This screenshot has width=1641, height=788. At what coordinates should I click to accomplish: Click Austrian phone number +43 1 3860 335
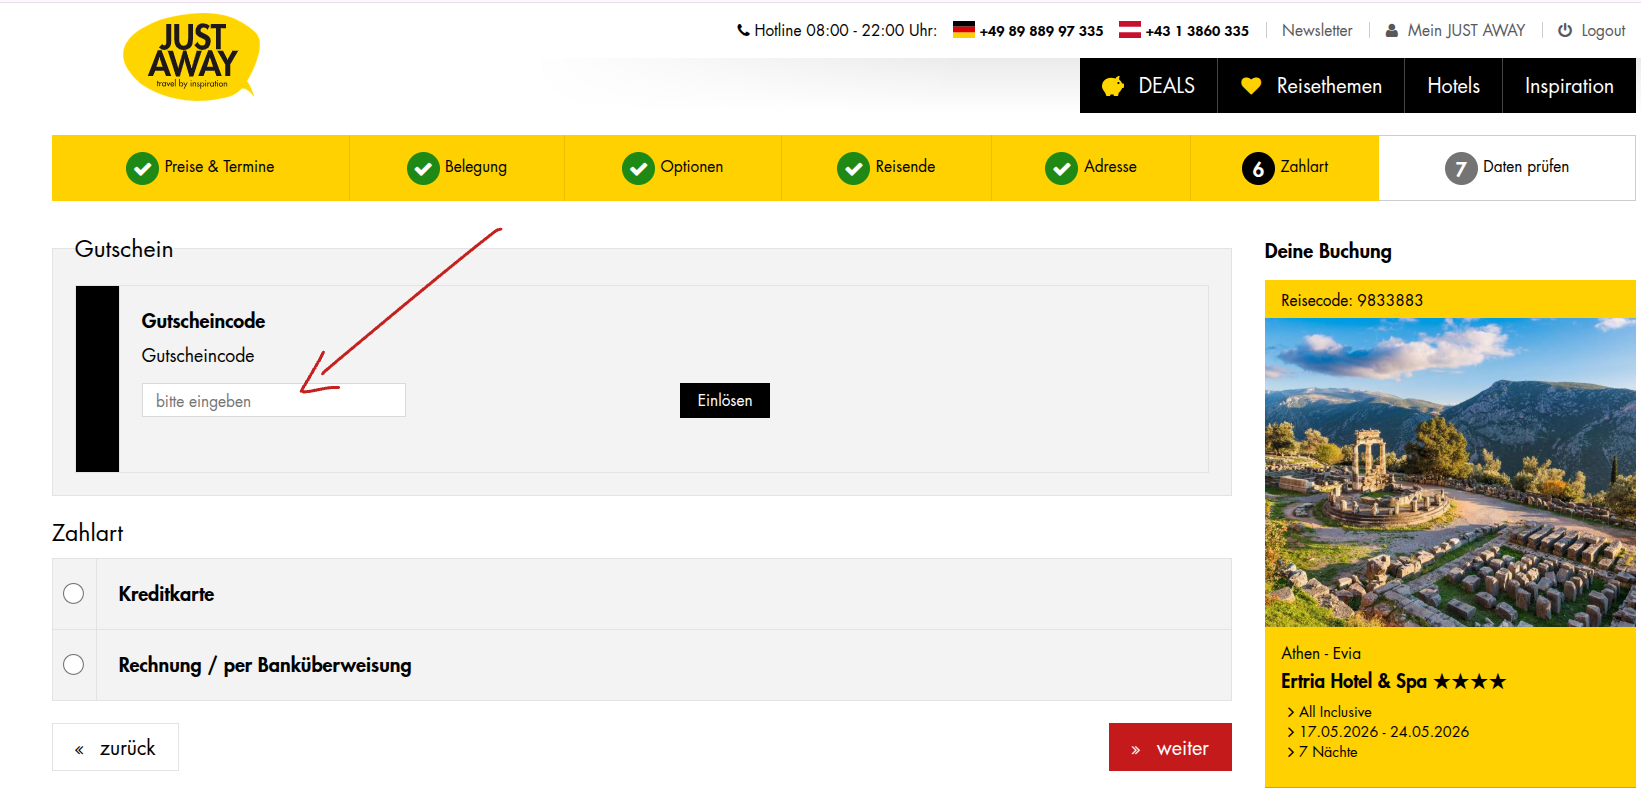tap(1197, 31)
